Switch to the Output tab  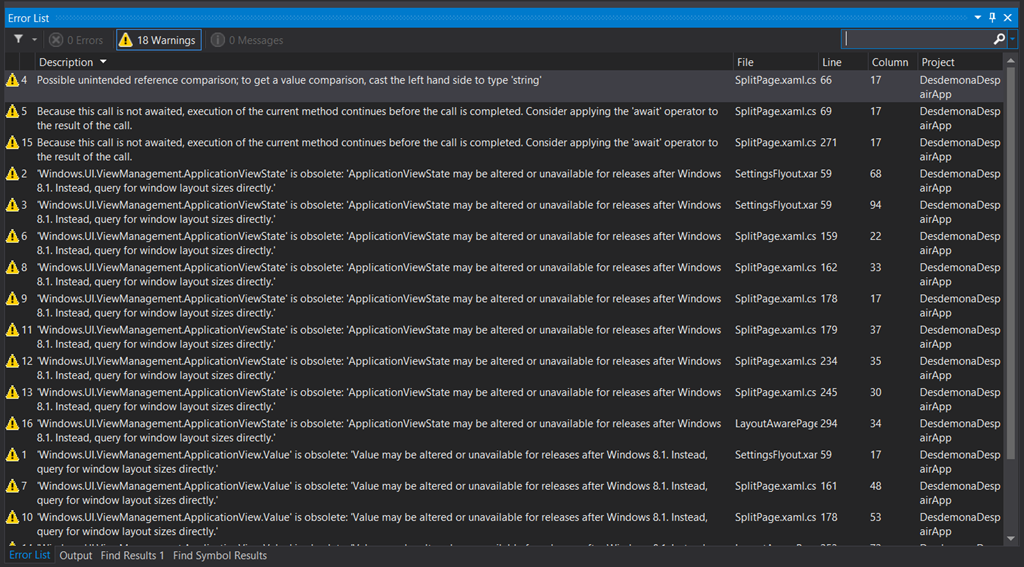click(x=75, y=555)
